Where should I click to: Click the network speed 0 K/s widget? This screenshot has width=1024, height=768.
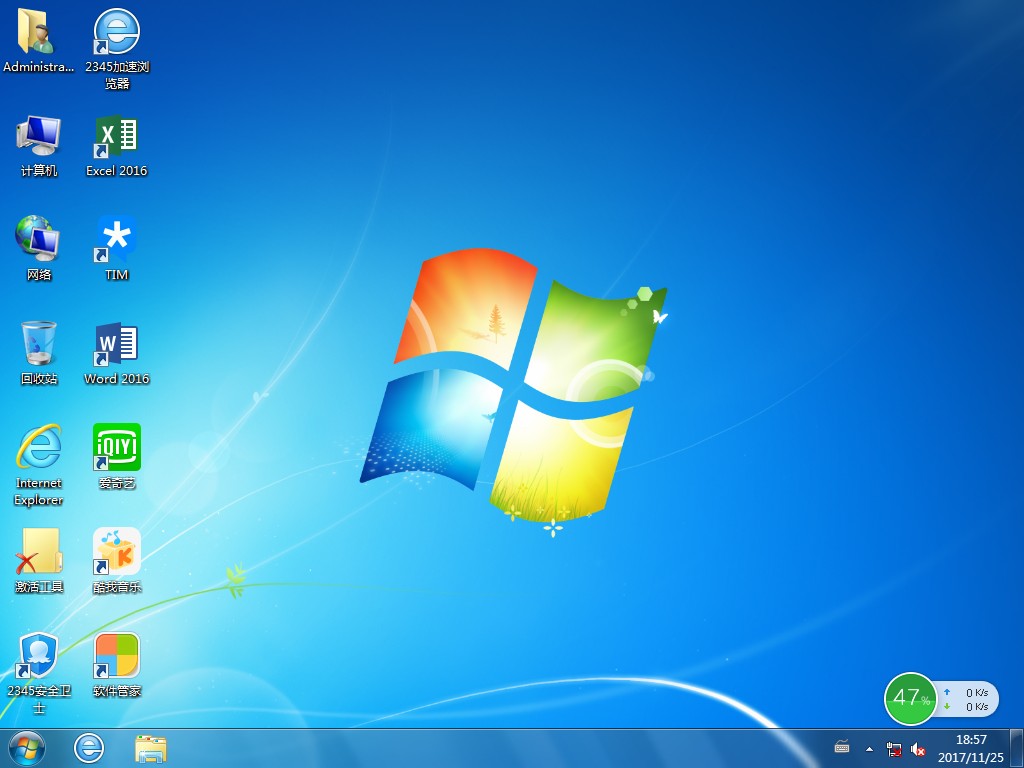tap(968, 699)
